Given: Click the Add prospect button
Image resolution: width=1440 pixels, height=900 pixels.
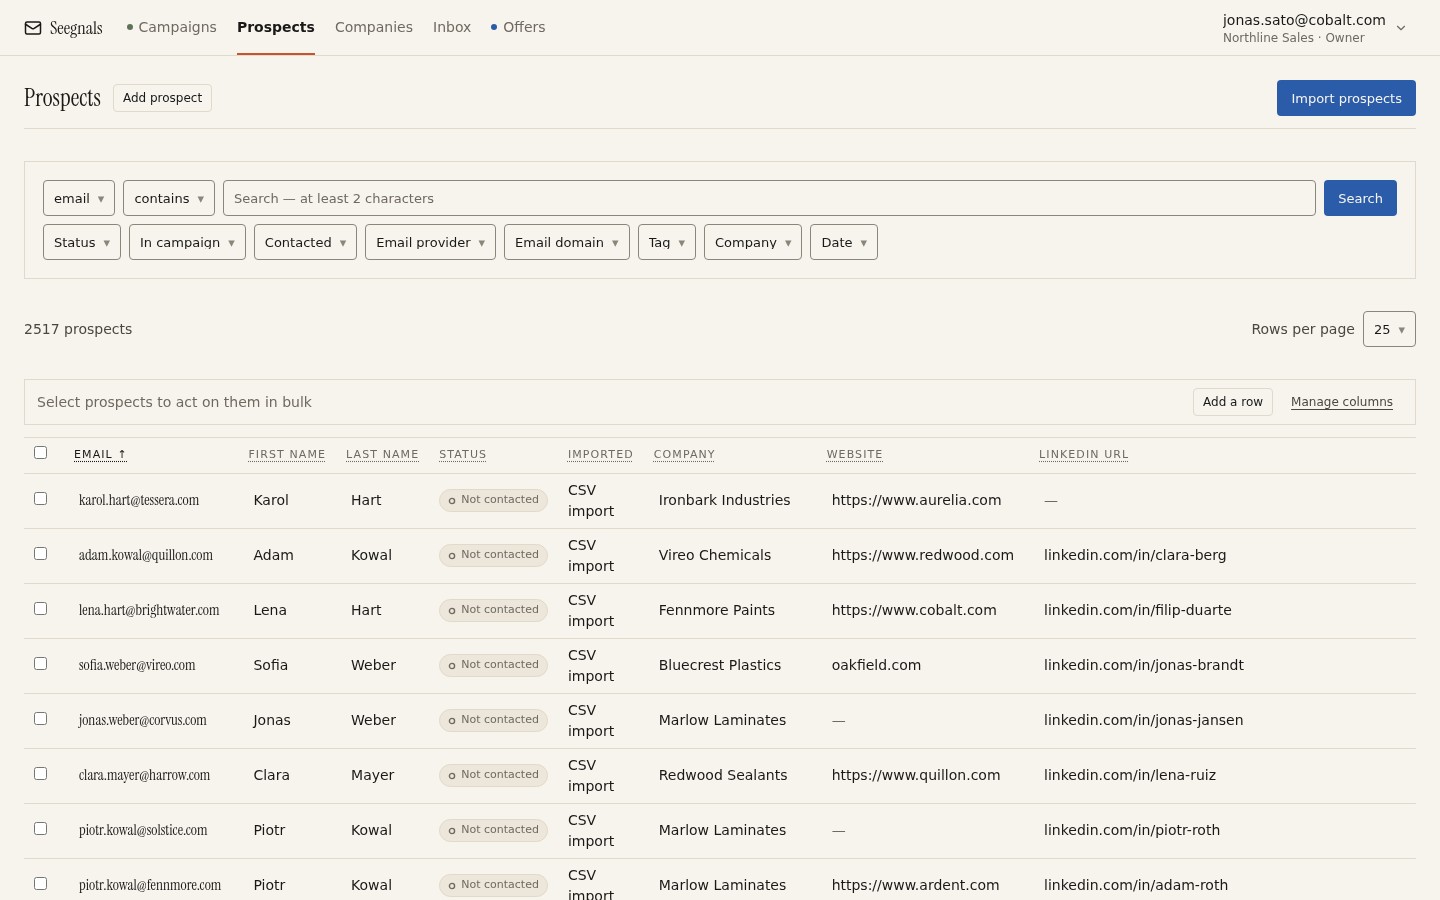Looking at the screenshot, I should click(162, 98).
